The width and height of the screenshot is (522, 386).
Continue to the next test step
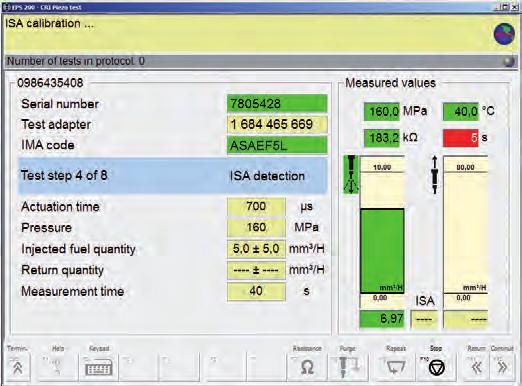[502, 367]
